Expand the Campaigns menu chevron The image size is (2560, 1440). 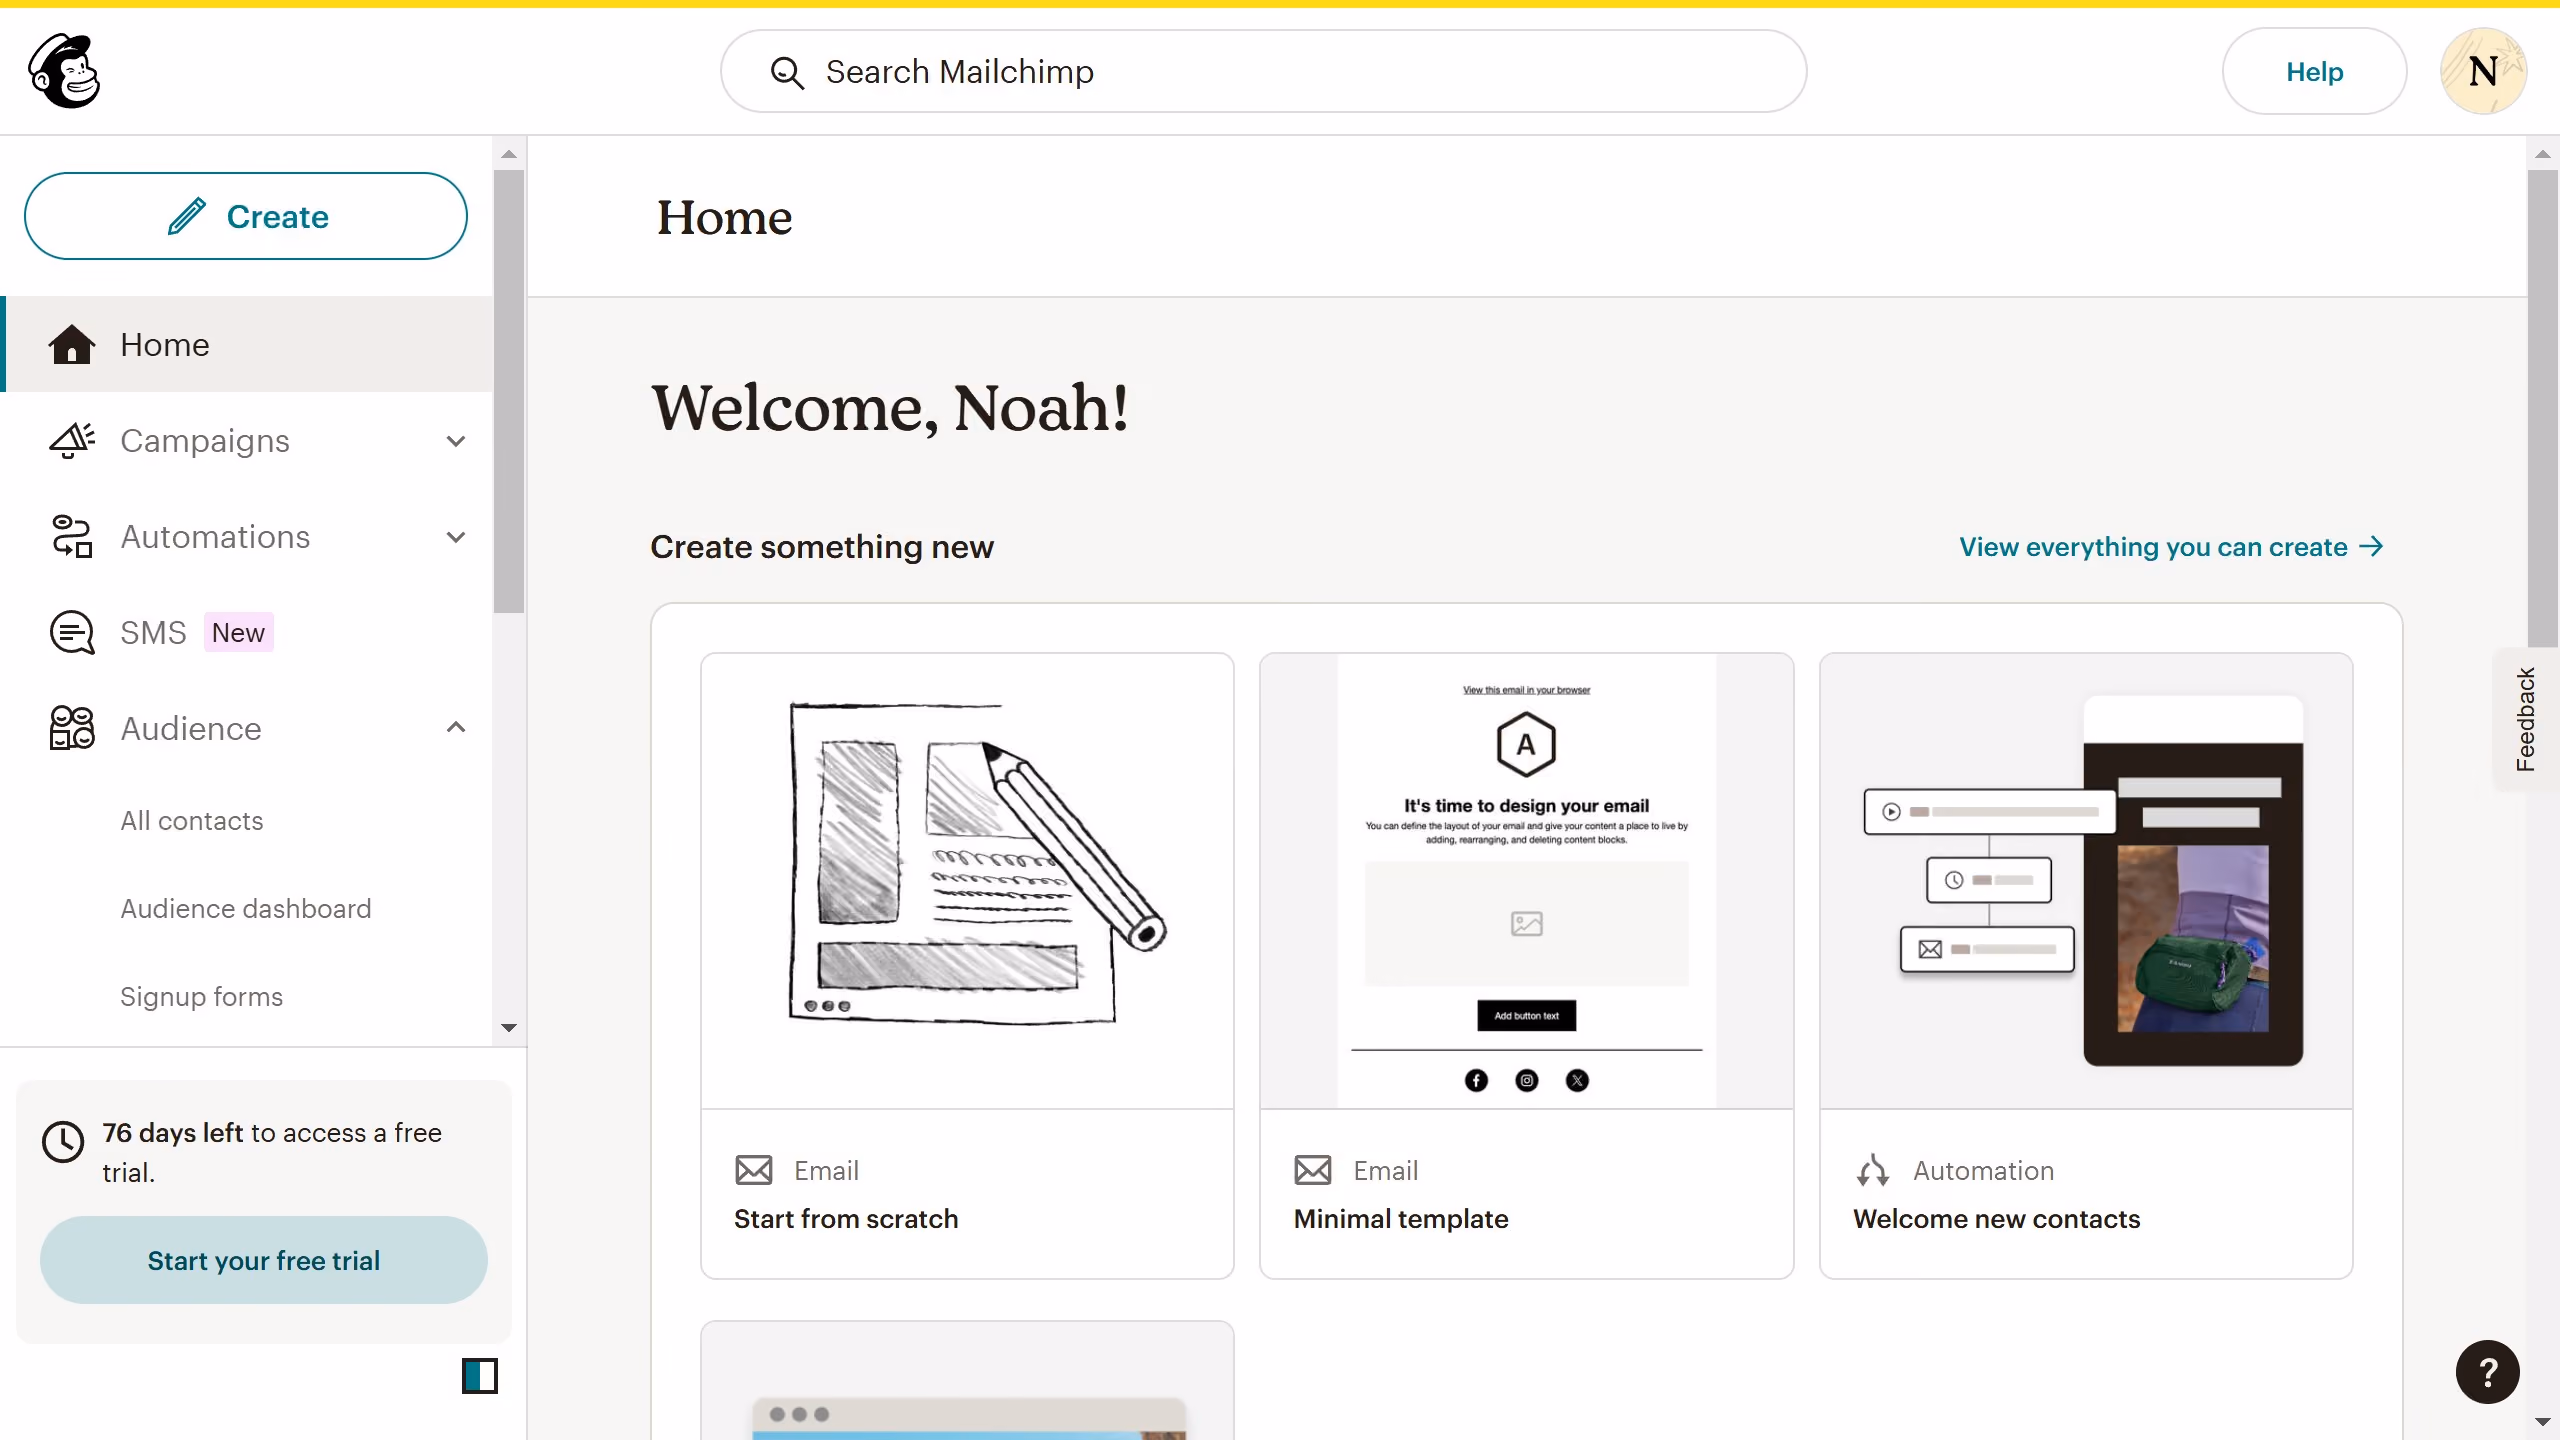456,441
